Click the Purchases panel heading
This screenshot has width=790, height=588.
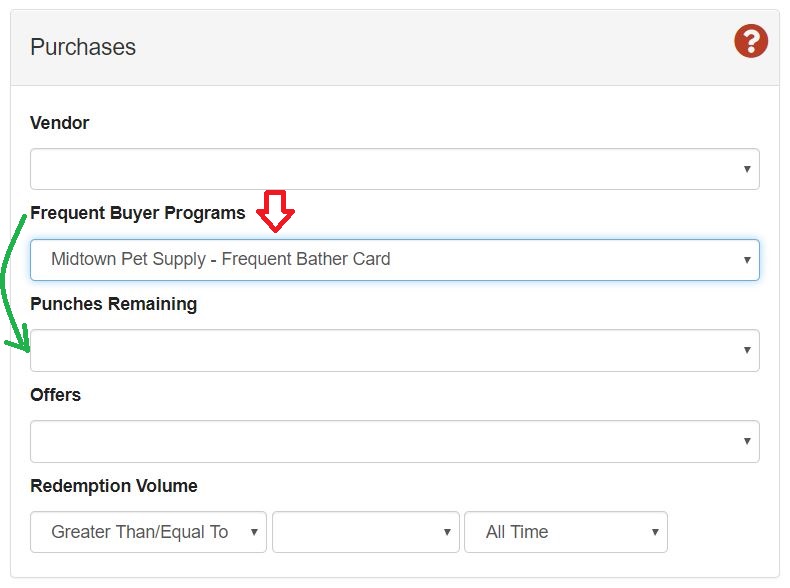83,47
